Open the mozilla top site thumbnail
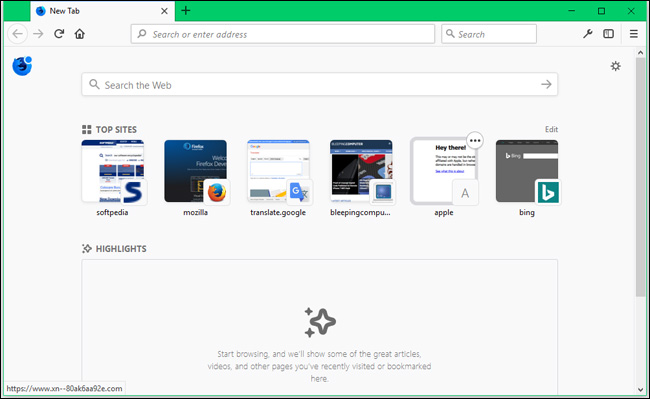Image resolution: width=650 pixels, height=399 pixels. click(196, 171)
